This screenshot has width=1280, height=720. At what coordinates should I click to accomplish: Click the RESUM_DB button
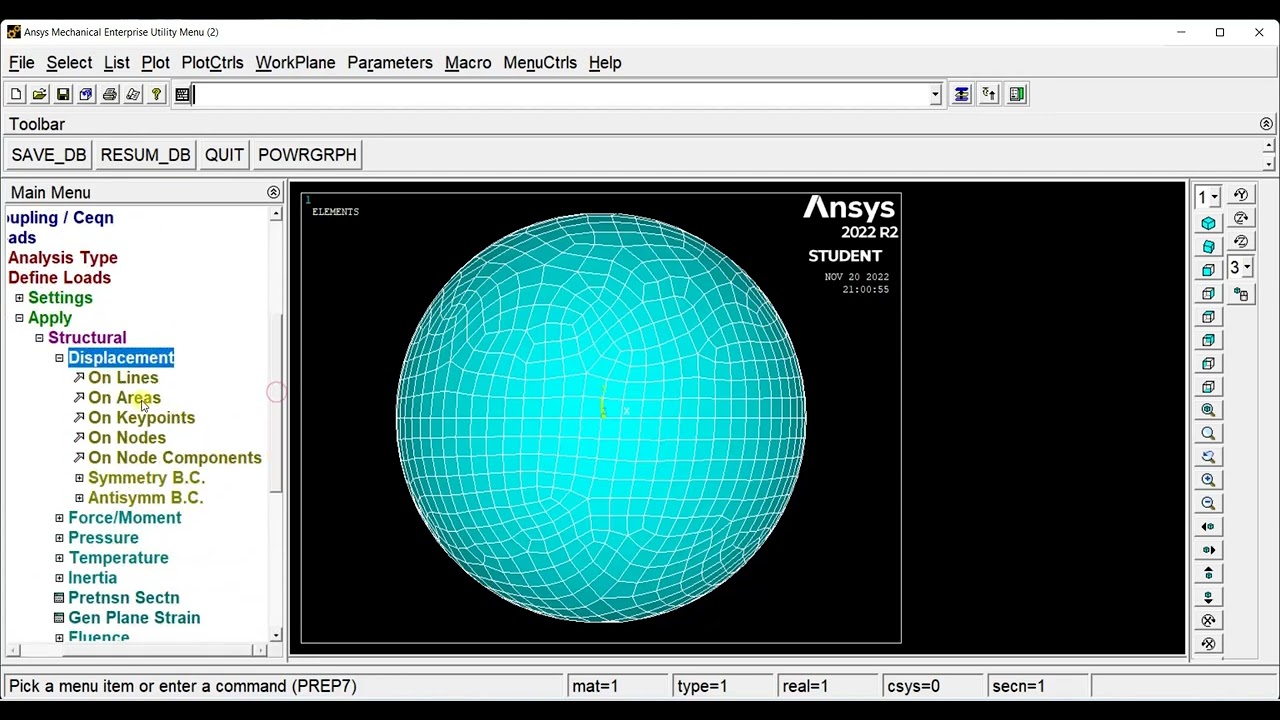pos(145,155)
